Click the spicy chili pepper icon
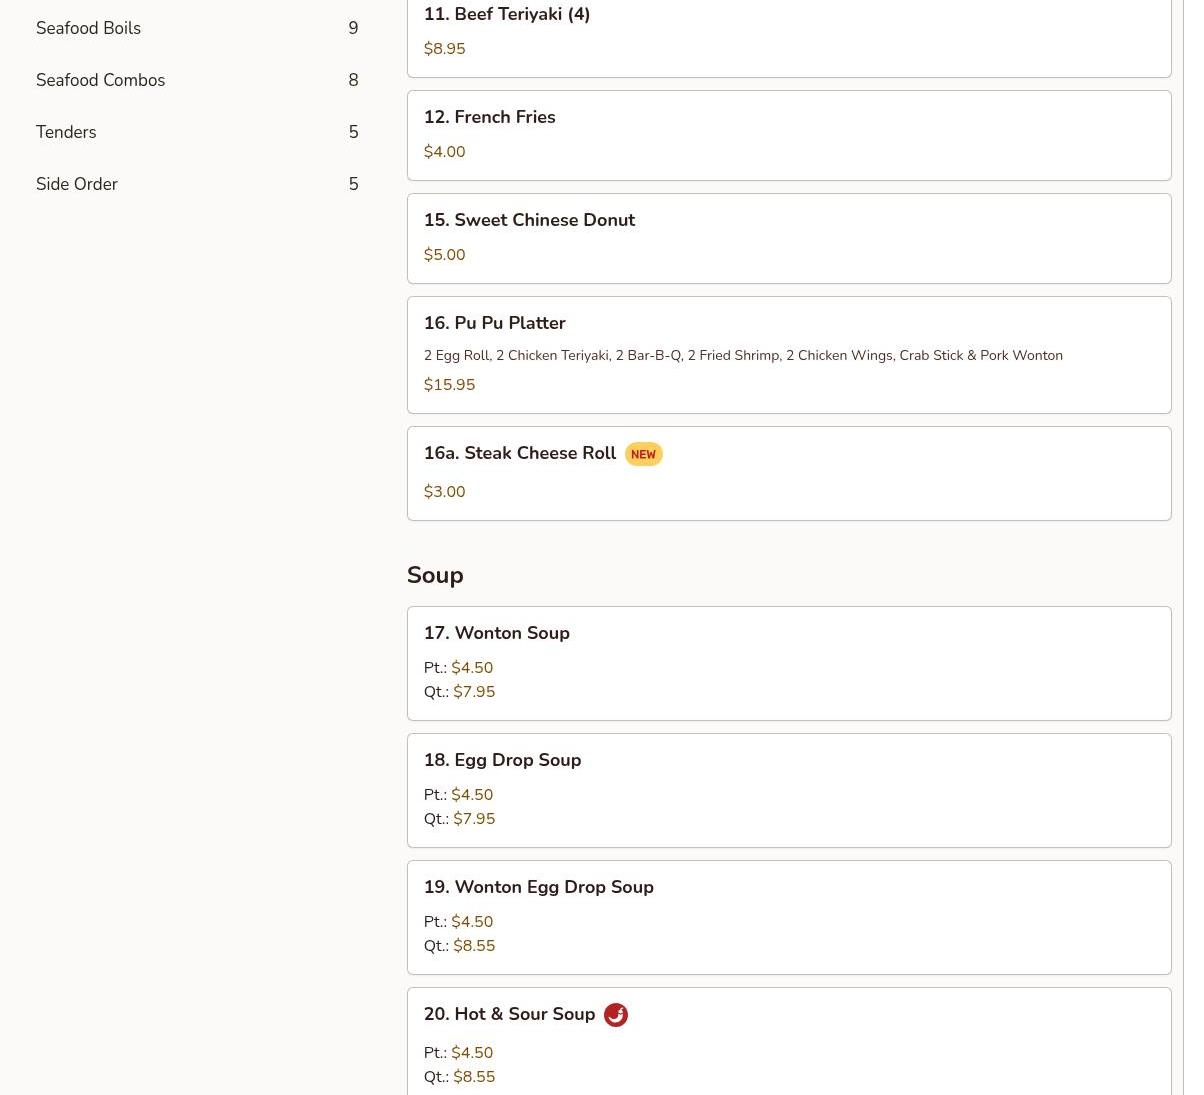 616,1015
